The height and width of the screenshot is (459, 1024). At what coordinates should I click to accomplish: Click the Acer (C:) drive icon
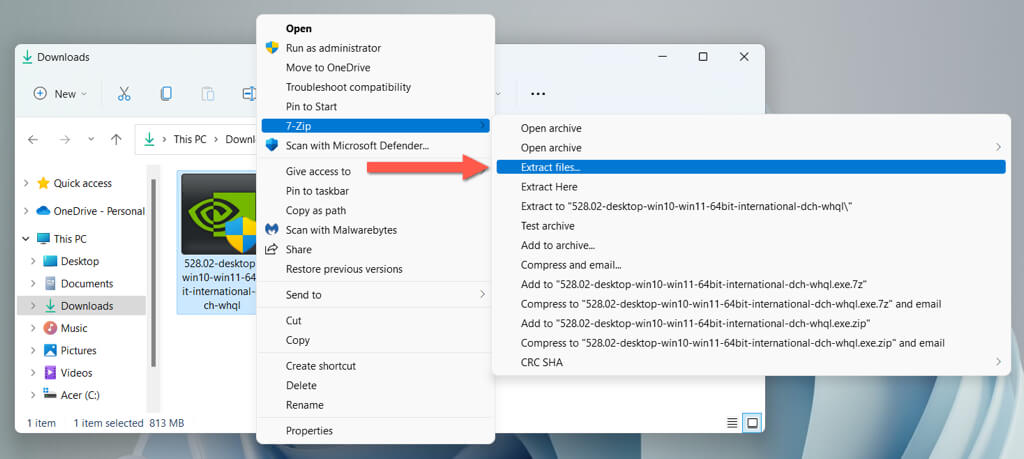50,394
